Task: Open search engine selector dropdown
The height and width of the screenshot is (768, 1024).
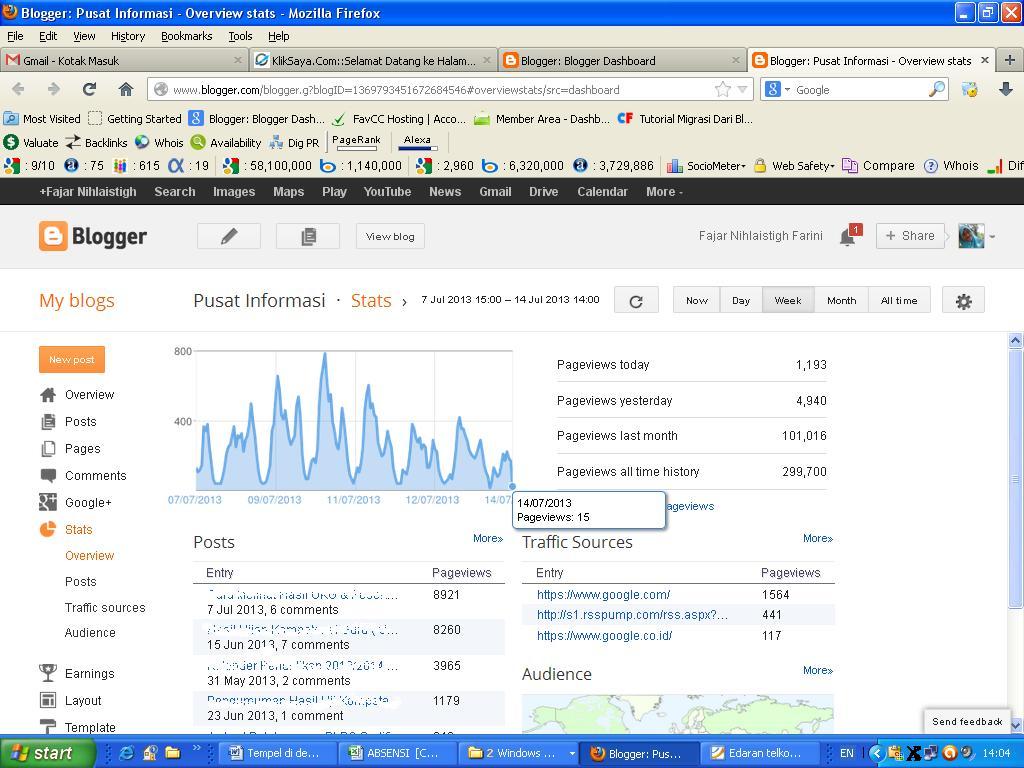Action: [x=778, y=89]
